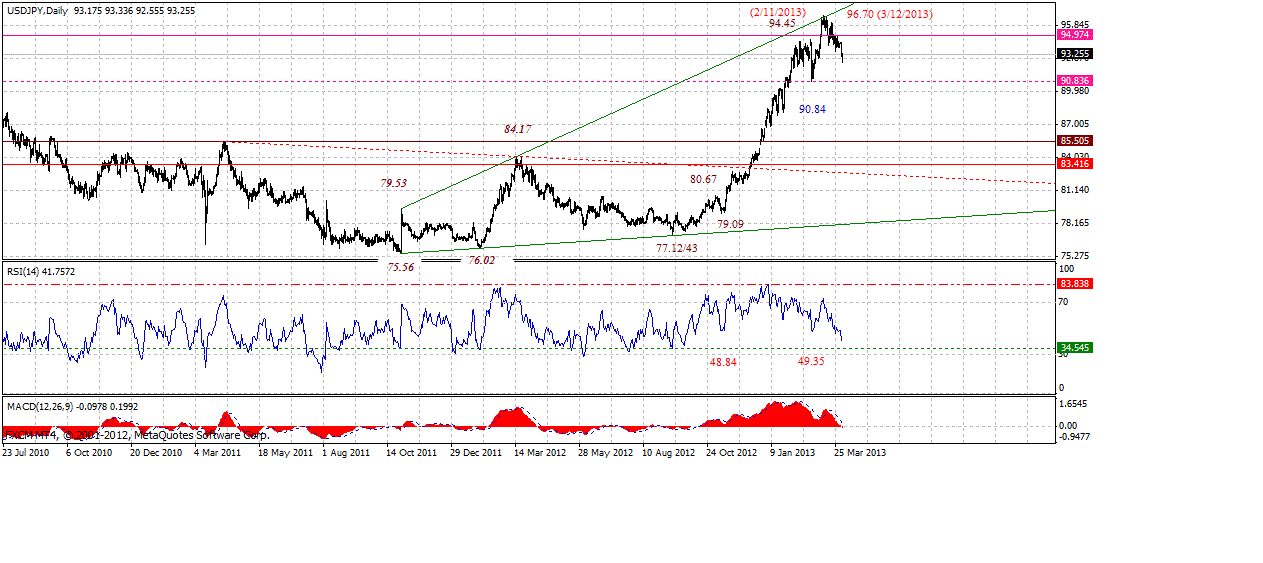Click the 80.67 price annotation
The height and width of the screenshot is (563, 1263).
point(703,179)
